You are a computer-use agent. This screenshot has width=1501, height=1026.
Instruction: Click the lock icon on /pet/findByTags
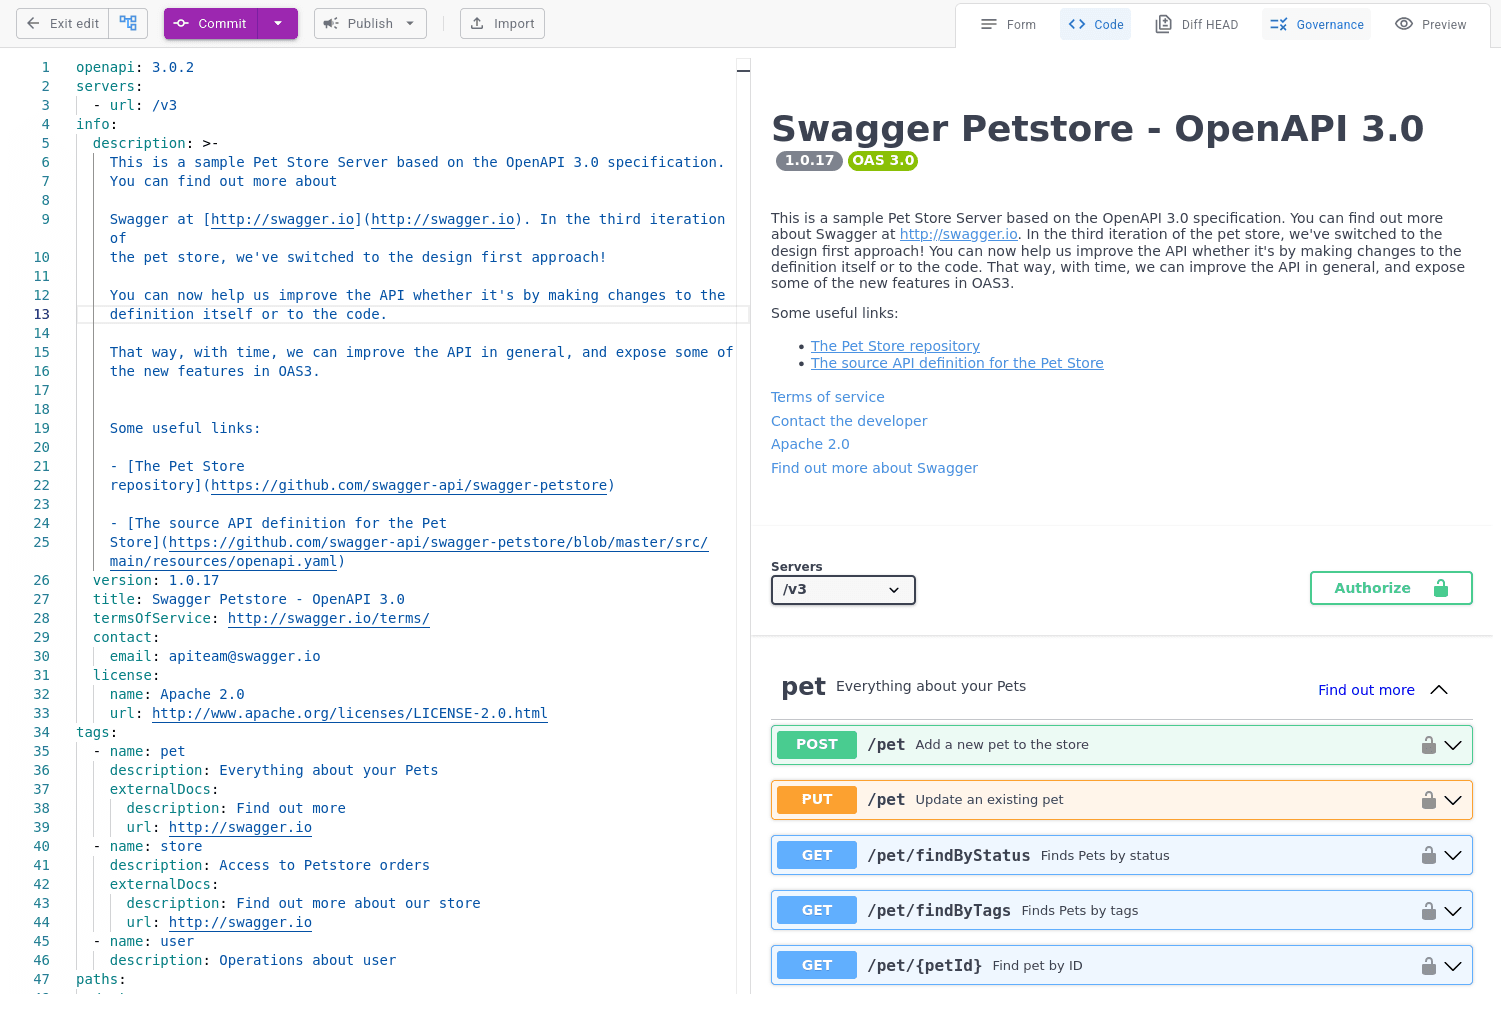pos(1429,910)
